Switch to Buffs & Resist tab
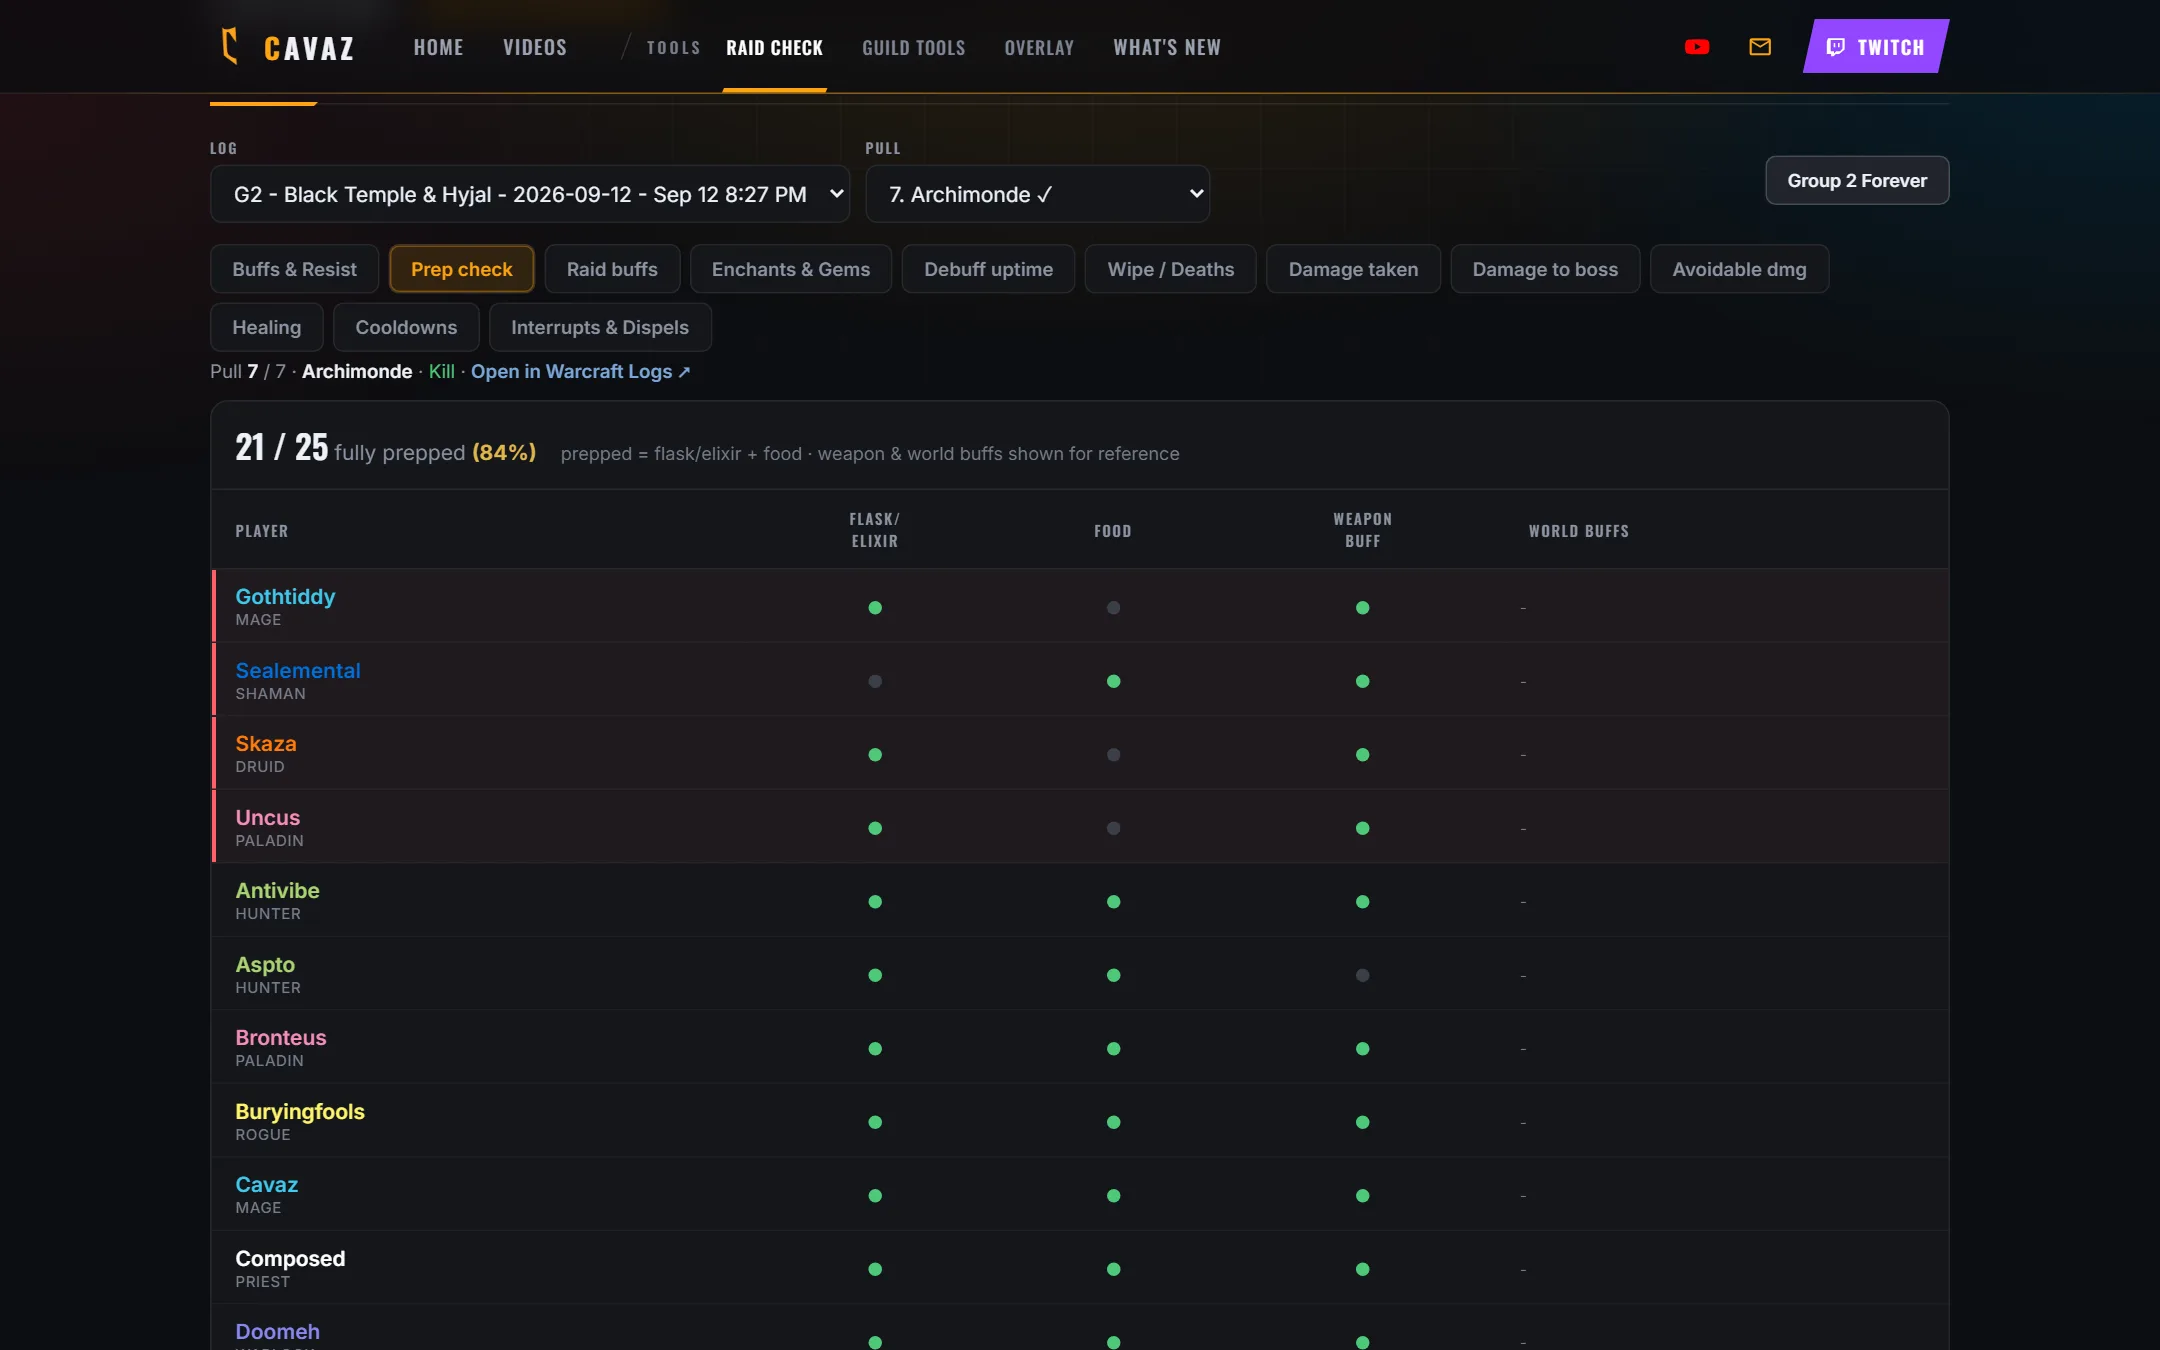This screenshot has height=1350, width=2160. 294,269
